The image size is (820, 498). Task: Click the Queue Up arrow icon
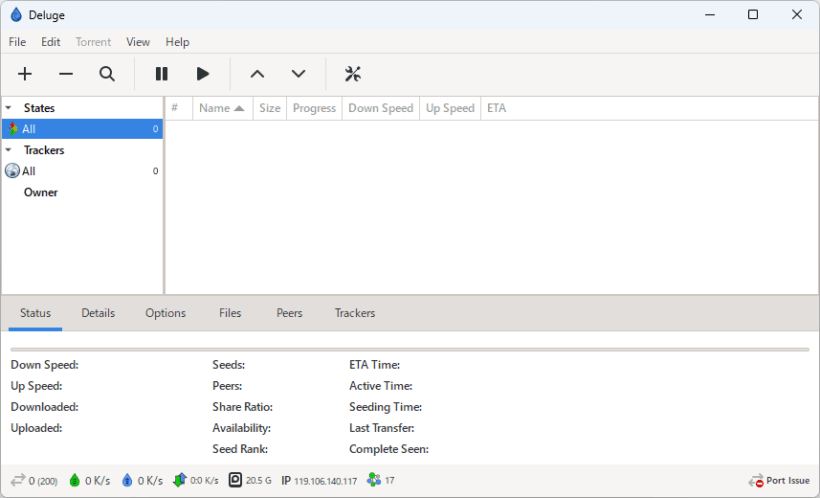pos(257,74)
